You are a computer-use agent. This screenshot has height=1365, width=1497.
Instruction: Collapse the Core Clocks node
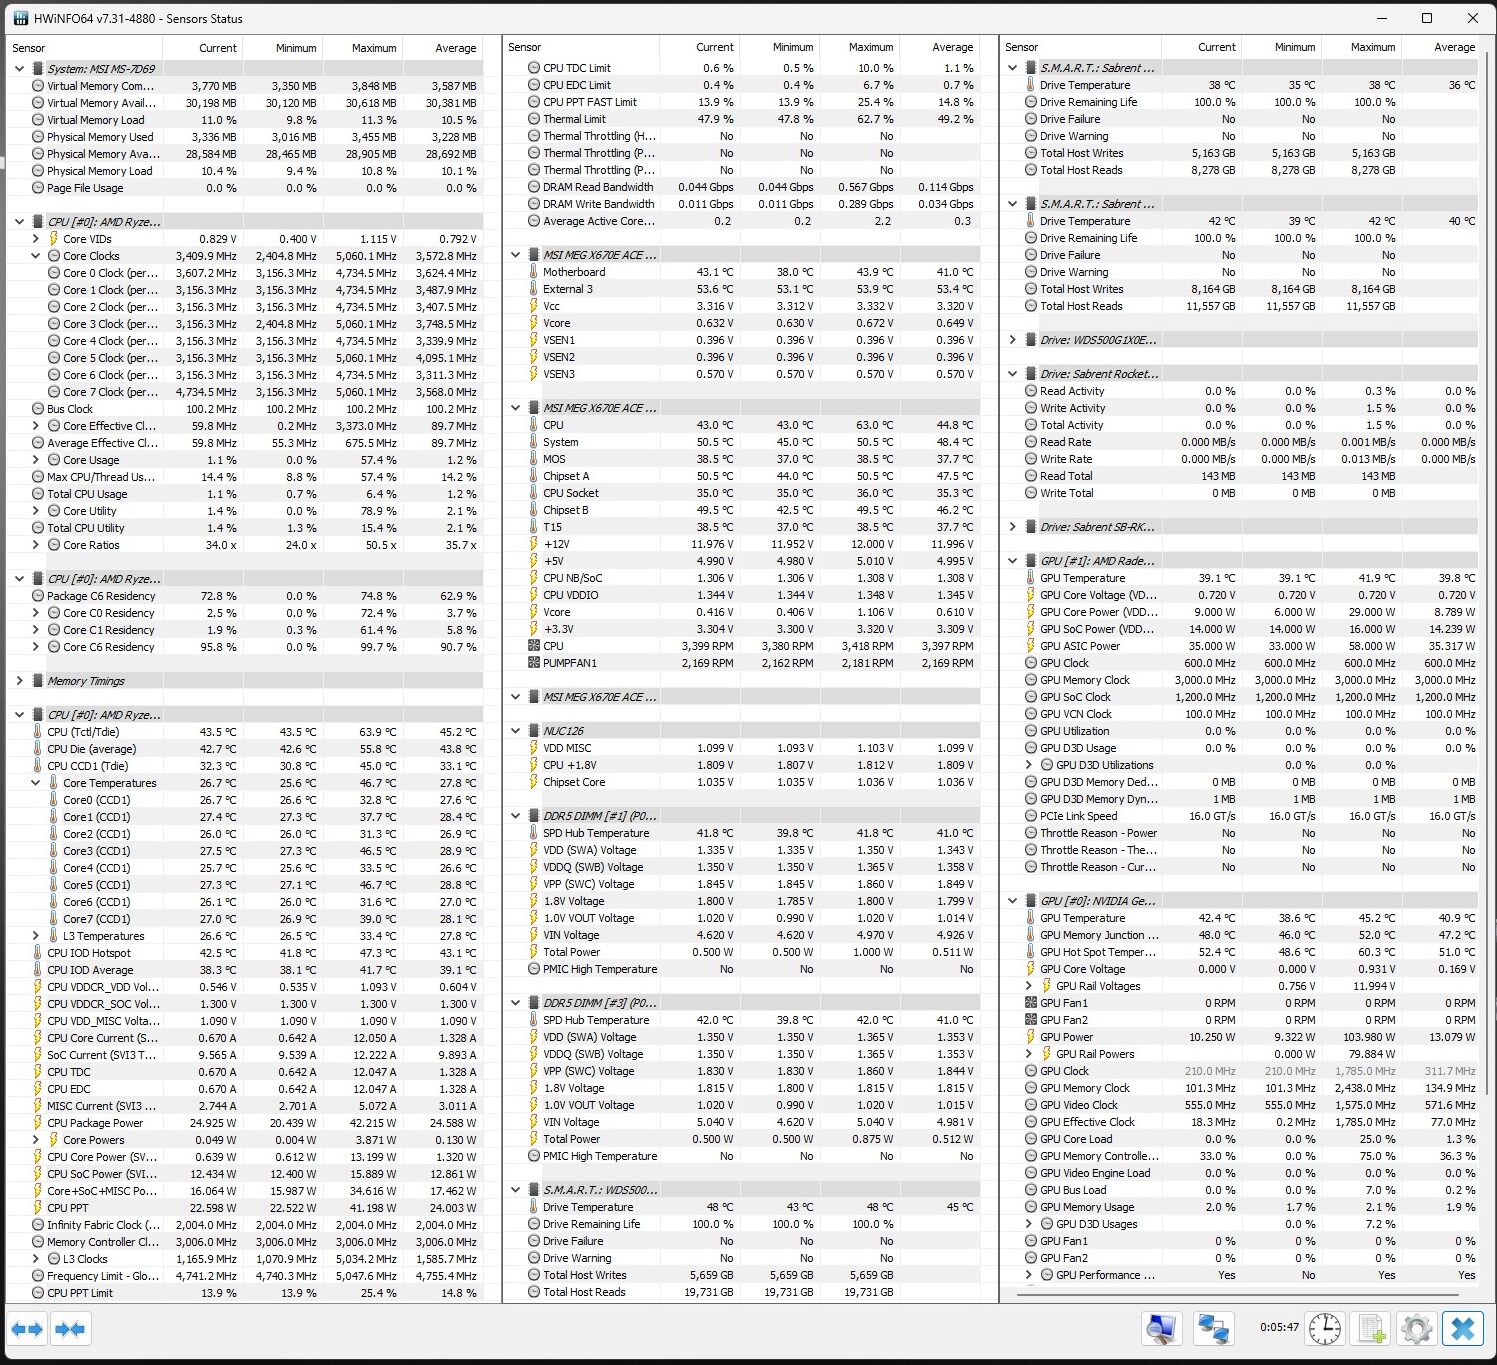(x=35, y=256)
